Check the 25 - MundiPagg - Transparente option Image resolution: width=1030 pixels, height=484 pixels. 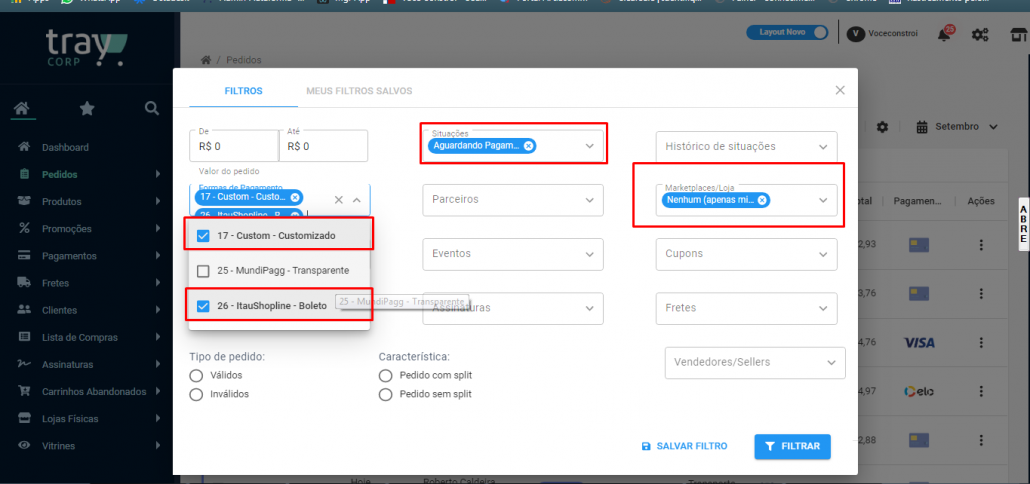point(203,271)
